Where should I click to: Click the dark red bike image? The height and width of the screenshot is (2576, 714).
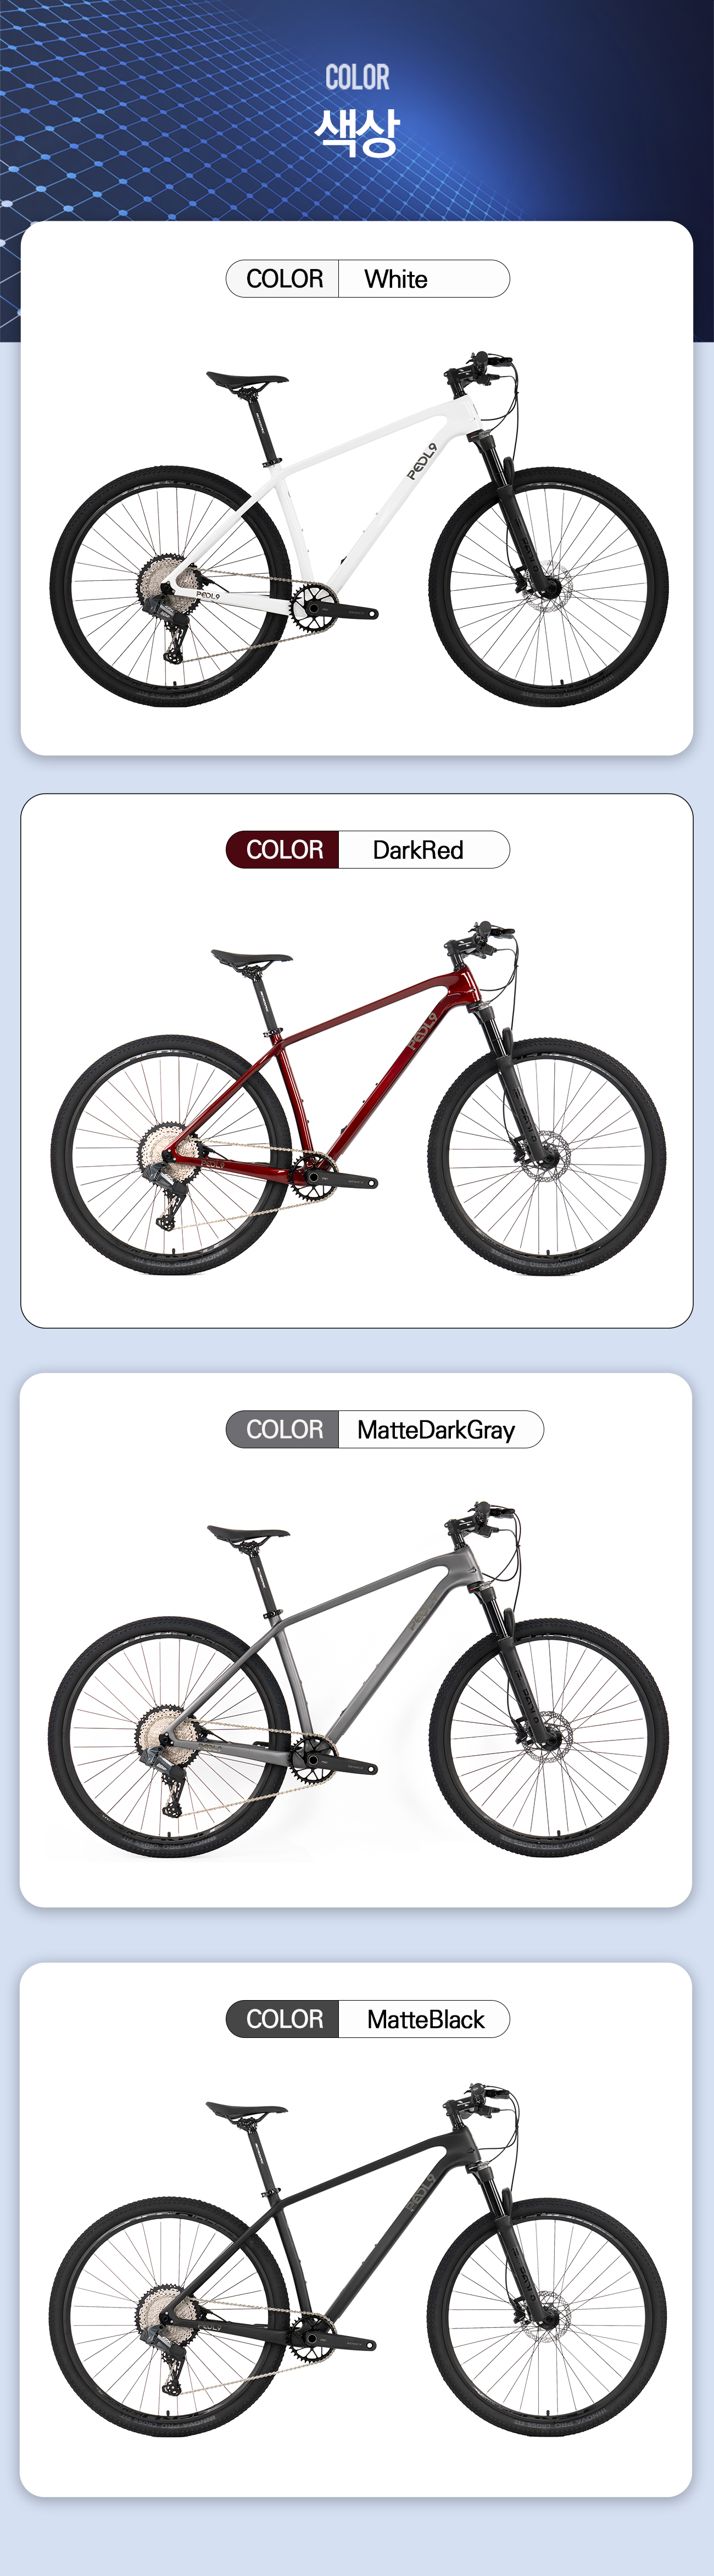coord(359,1099)
